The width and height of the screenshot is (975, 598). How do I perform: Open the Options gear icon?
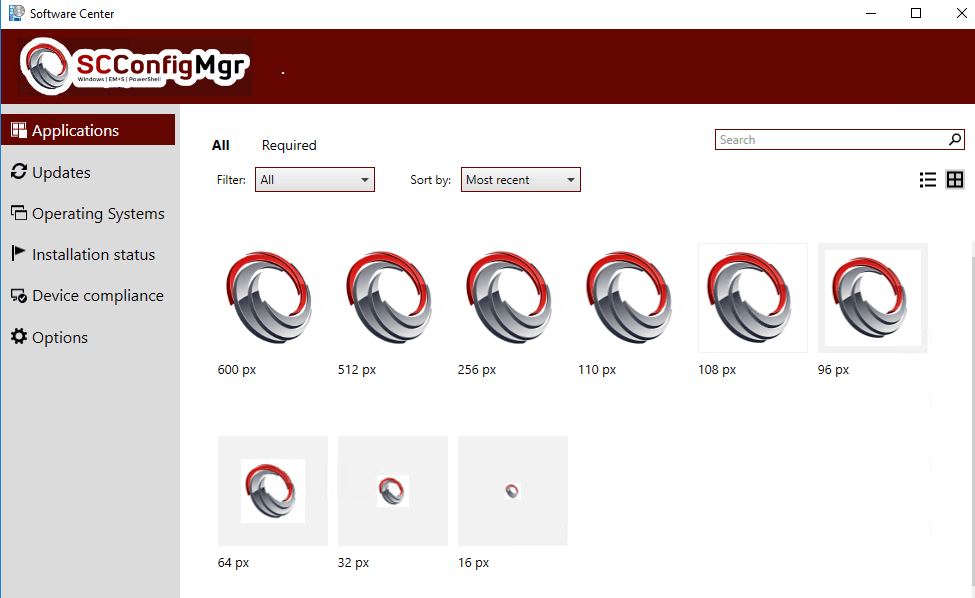[x=18, y=337]
